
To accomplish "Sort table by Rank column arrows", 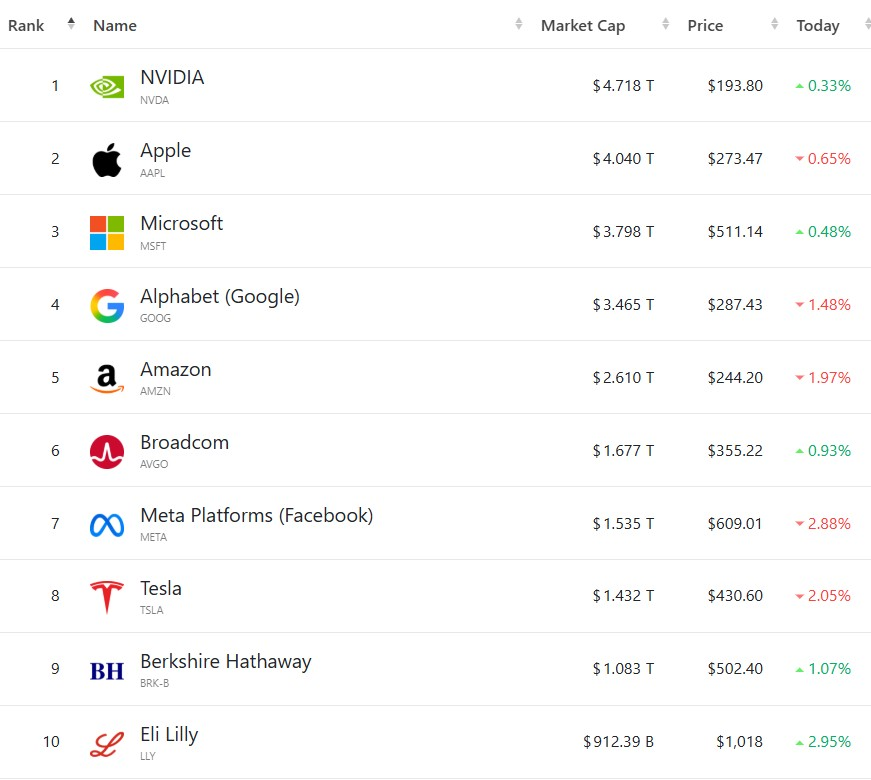I will point(71,24).
